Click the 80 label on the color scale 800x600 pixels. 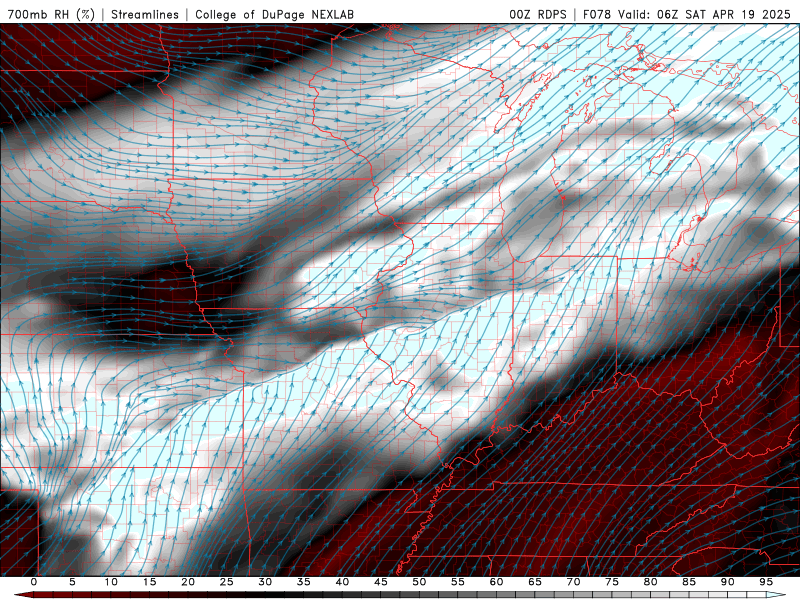pyautogui.click(x=651, y=582)
